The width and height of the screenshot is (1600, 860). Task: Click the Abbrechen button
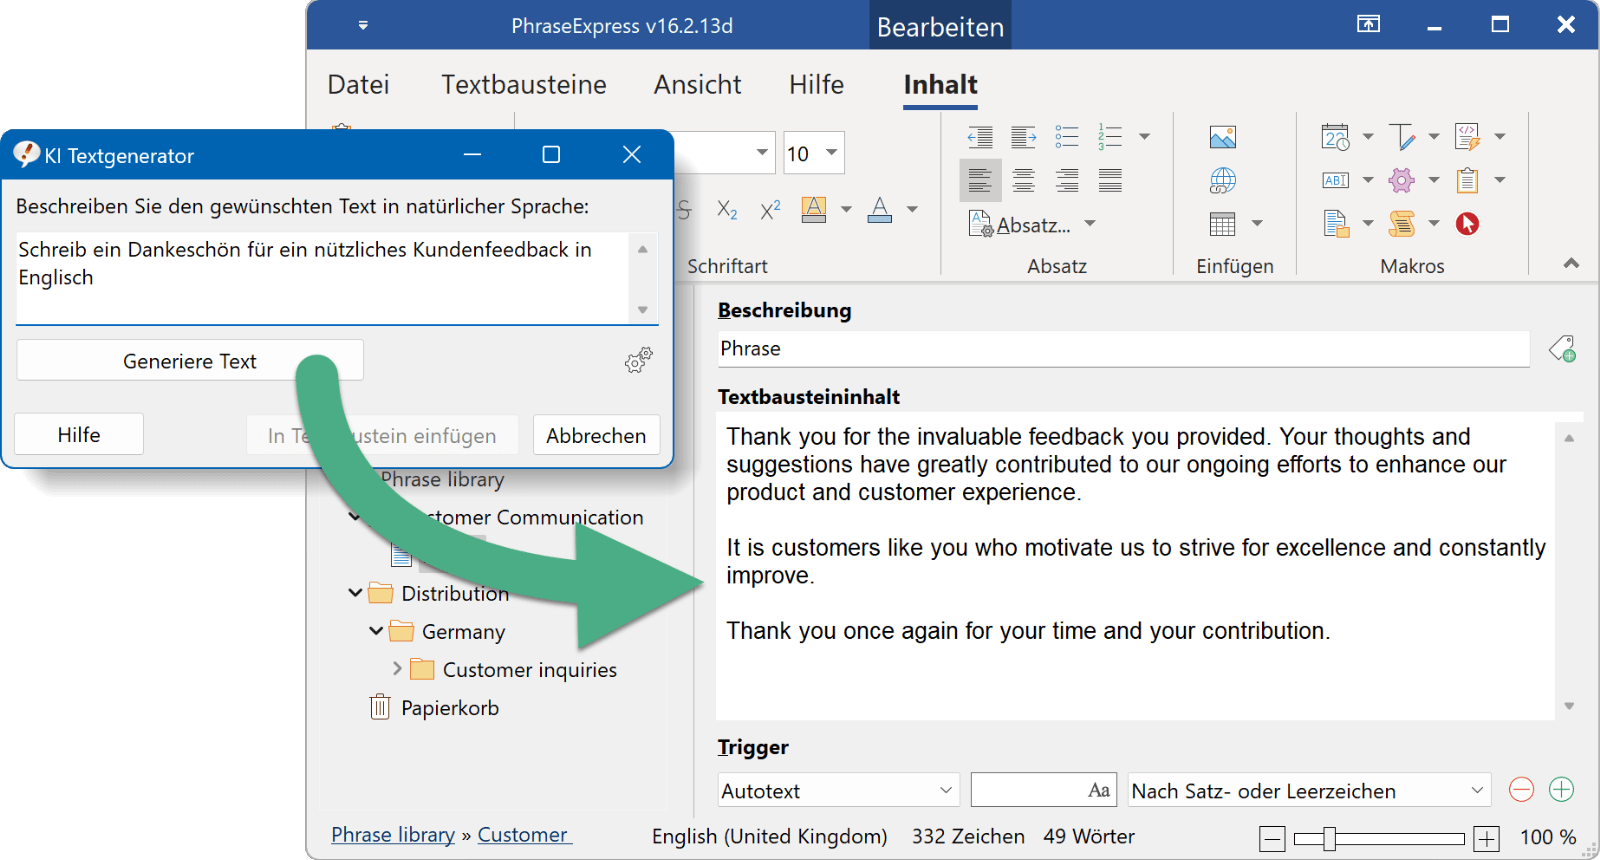[x=596, y=436]
